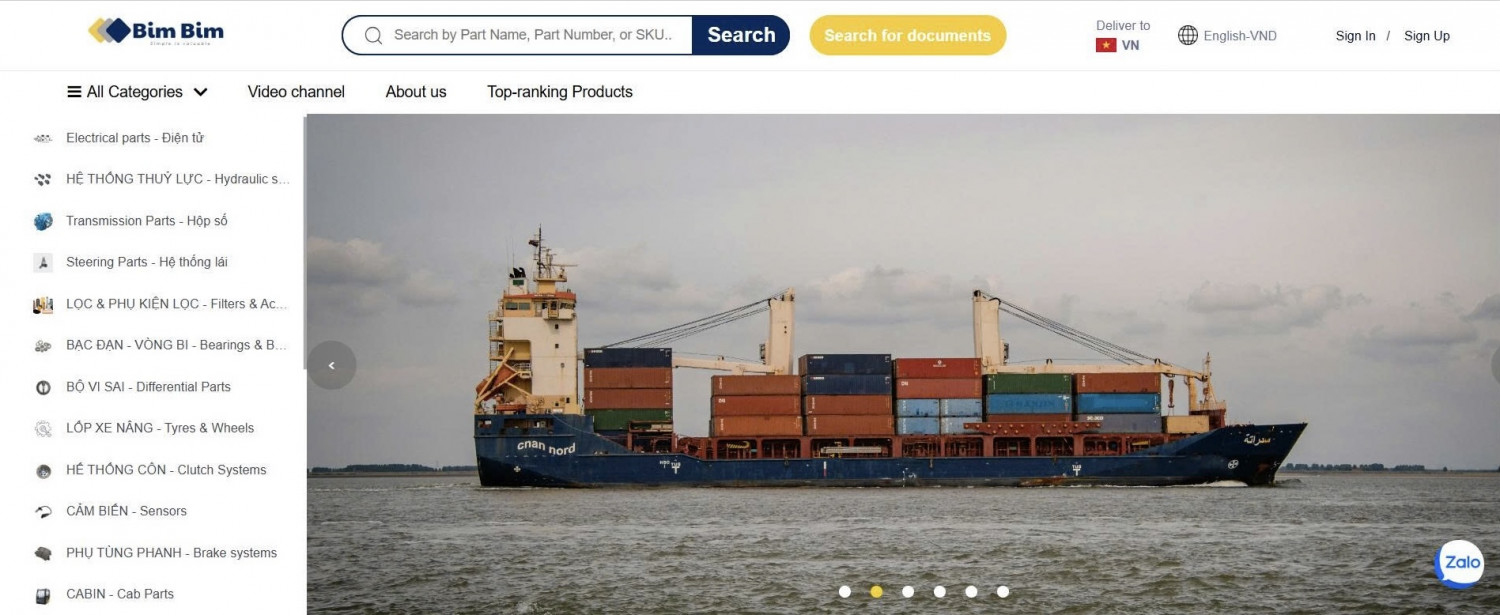
Task: Click the Search for documents button
Action: 908,35
